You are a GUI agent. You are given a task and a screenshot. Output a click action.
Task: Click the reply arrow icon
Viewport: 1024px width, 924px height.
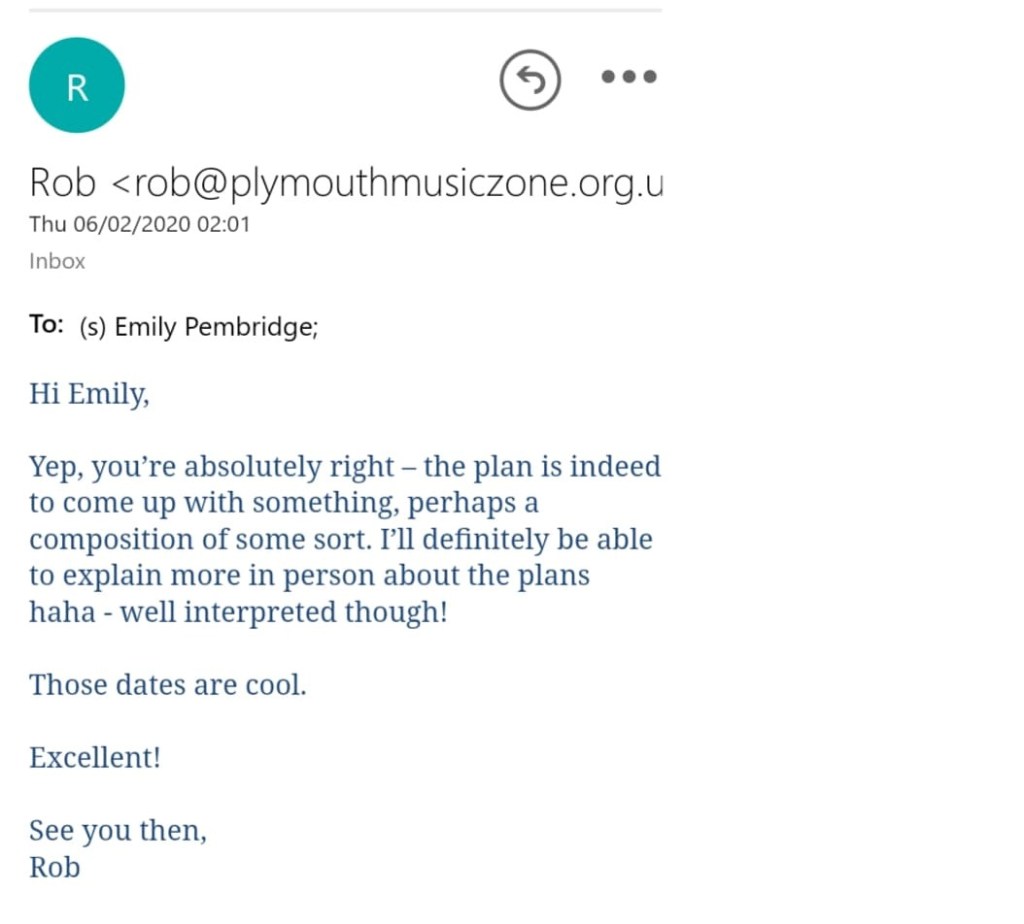tap(532, 79)
